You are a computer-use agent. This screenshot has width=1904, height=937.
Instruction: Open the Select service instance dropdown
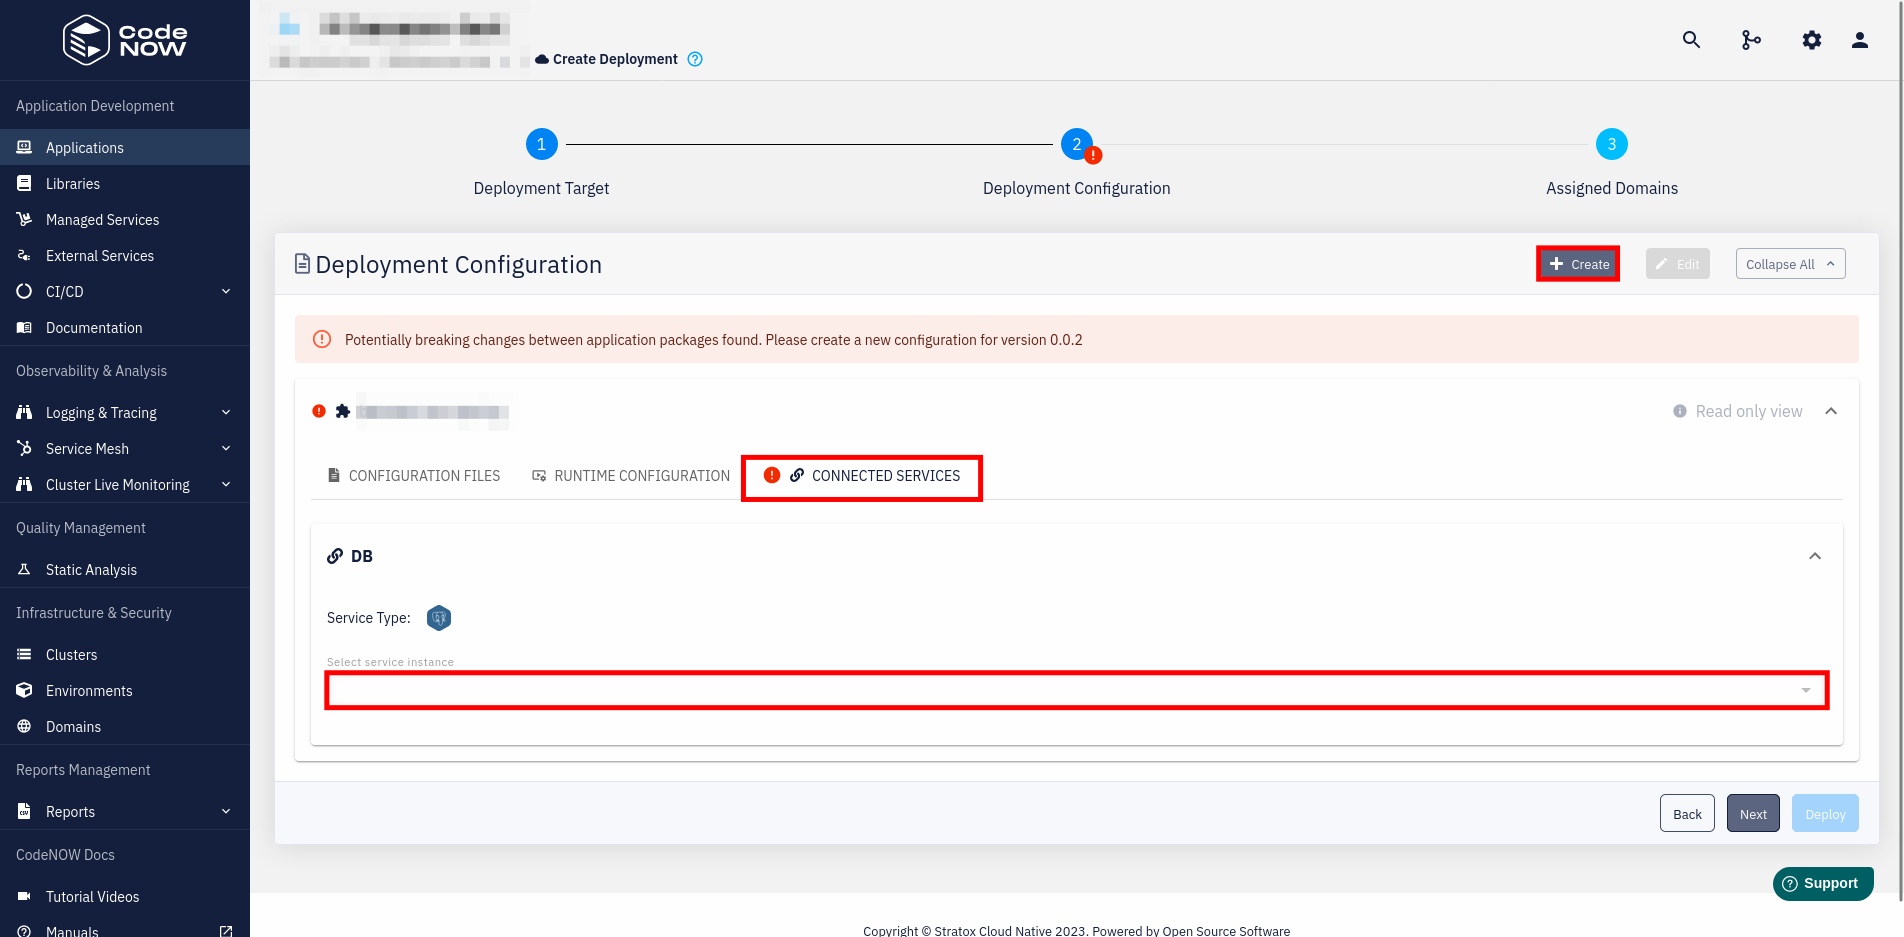click(x=1077, y=690)
